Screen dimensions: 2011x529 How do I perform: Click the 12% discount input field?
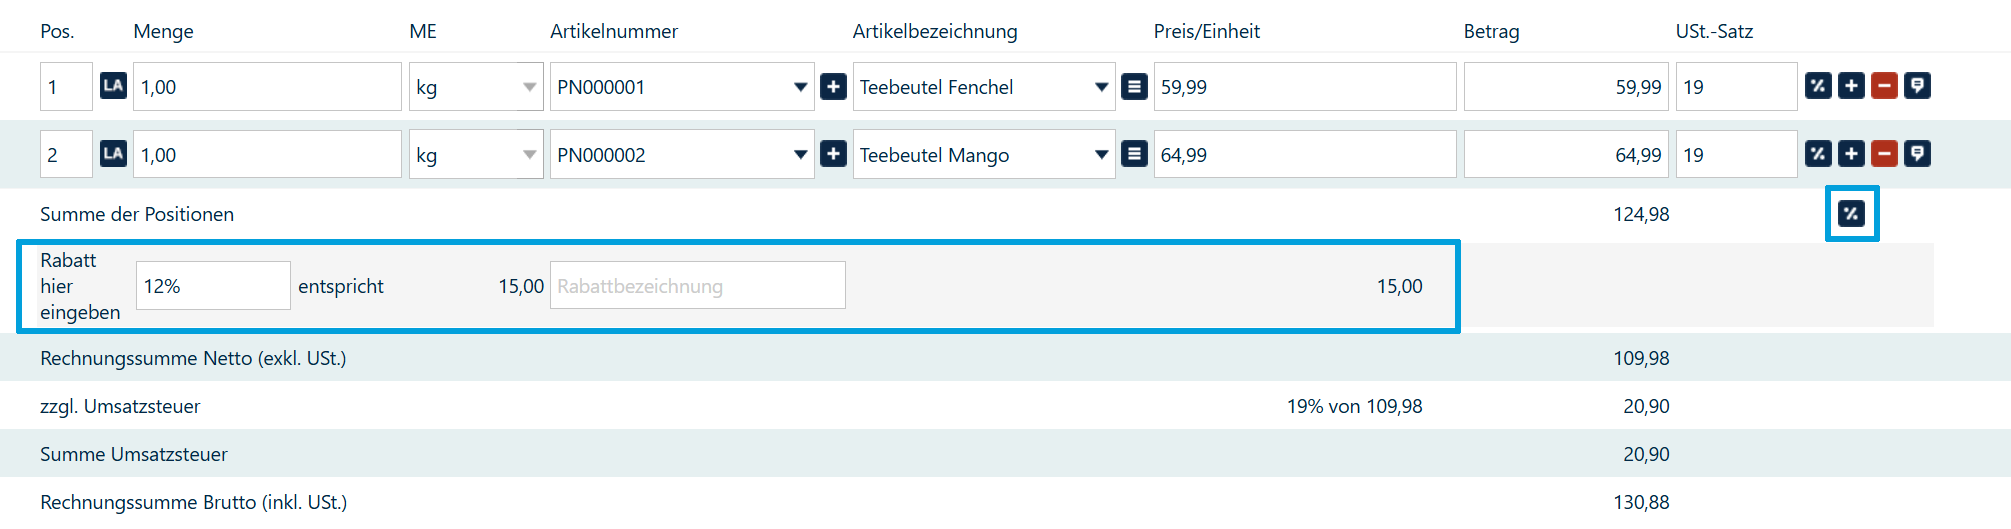(213, 286)
